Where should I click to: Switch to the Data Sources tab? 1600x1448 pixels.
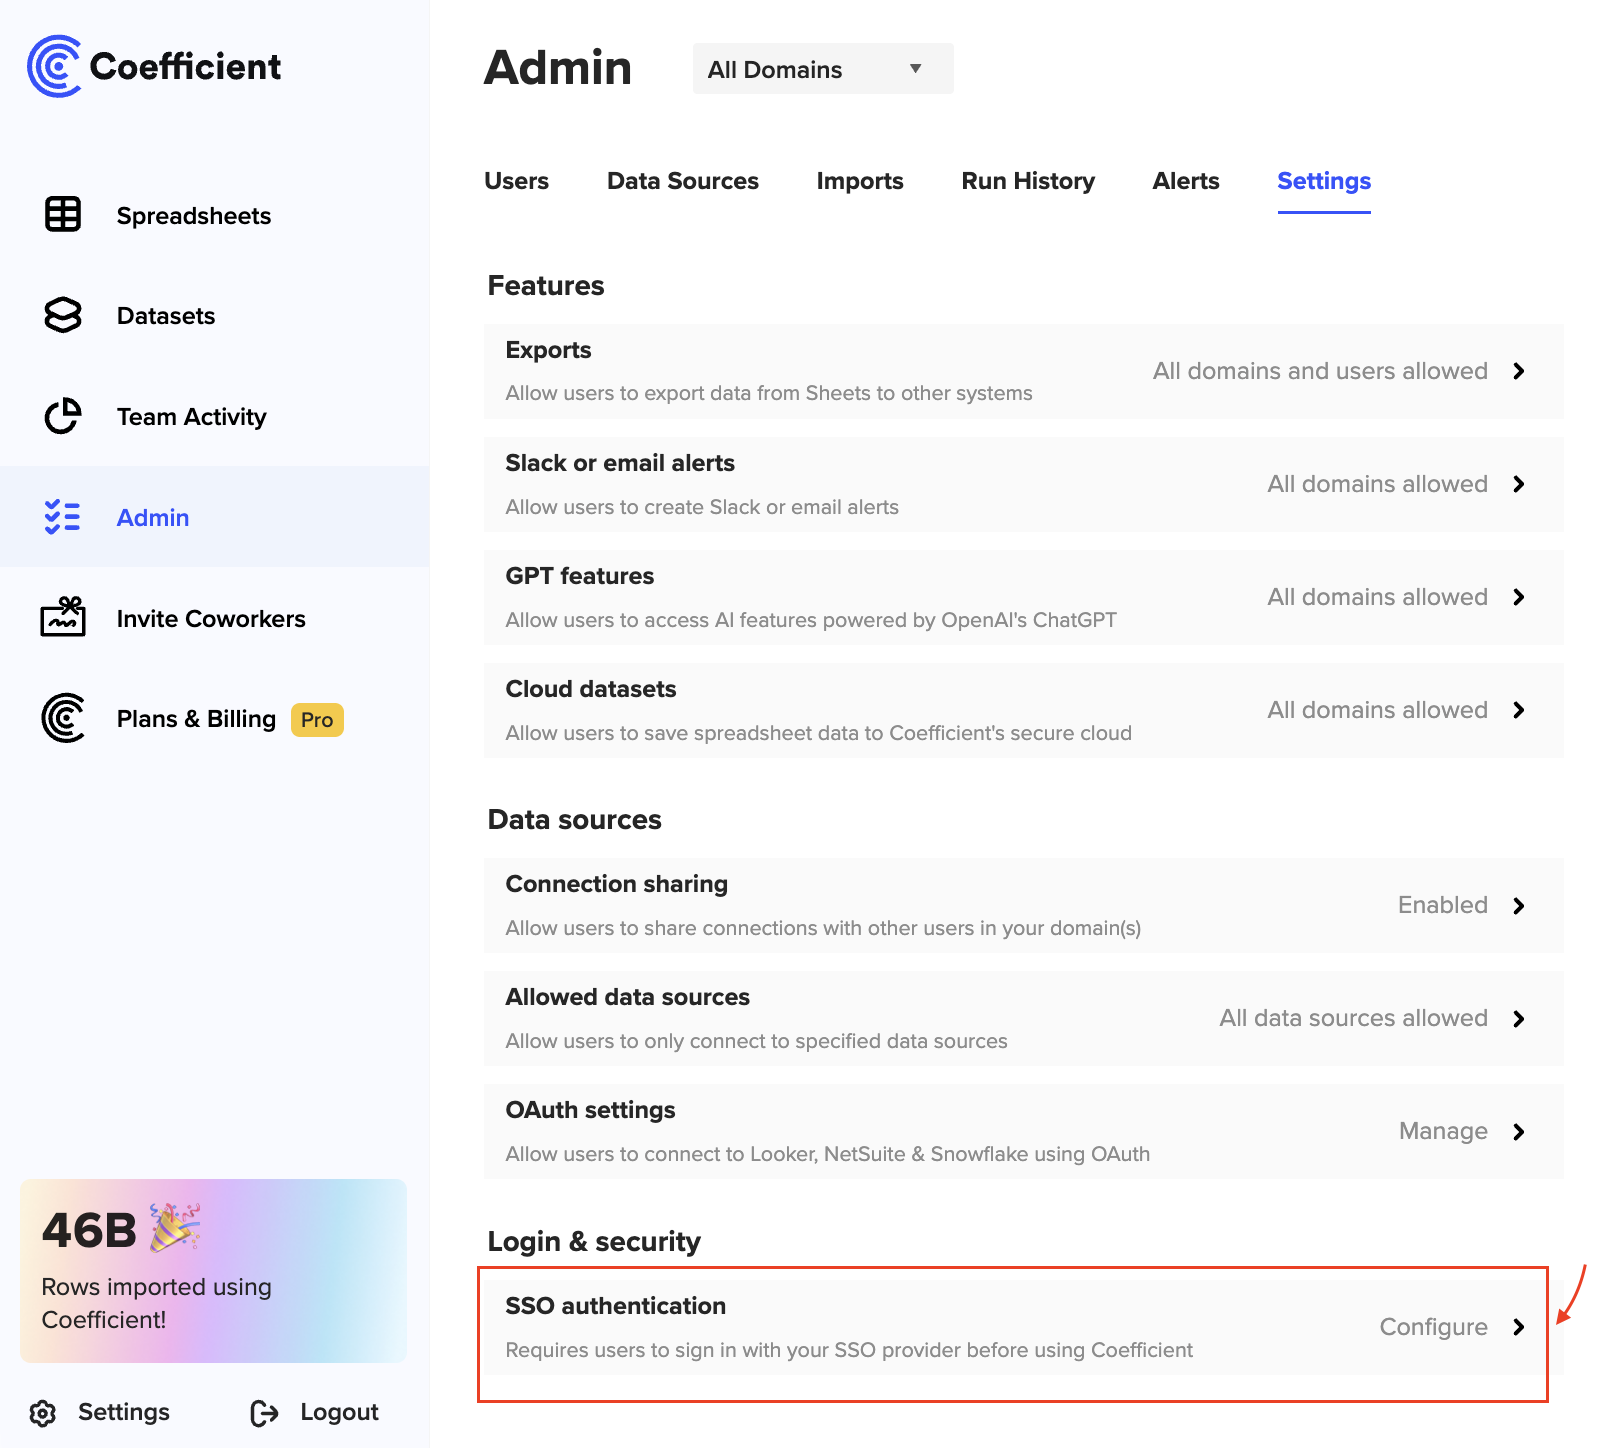[682, 181]
